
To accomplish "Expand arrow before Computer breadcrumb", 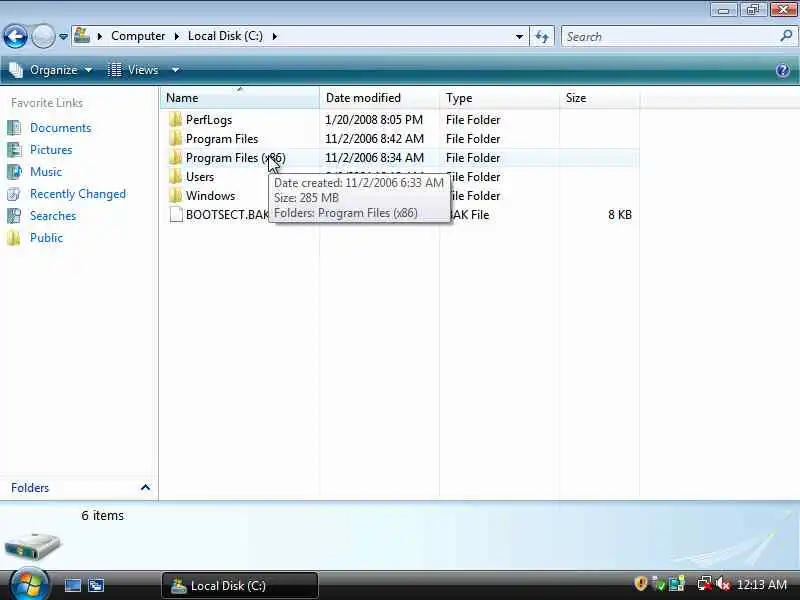I will tap(100, 36).
